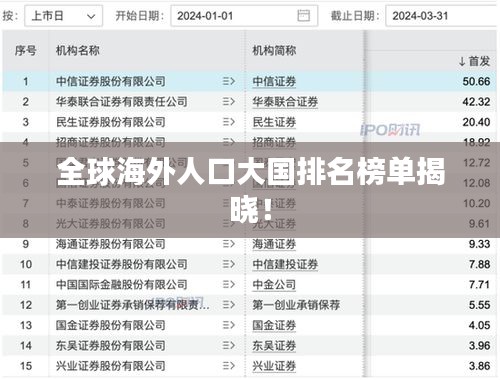This screenshot has width=500, height=380.
Task: Click the detail arrow icon for 民生证券股份有限公司
Action: click(229, 122)
